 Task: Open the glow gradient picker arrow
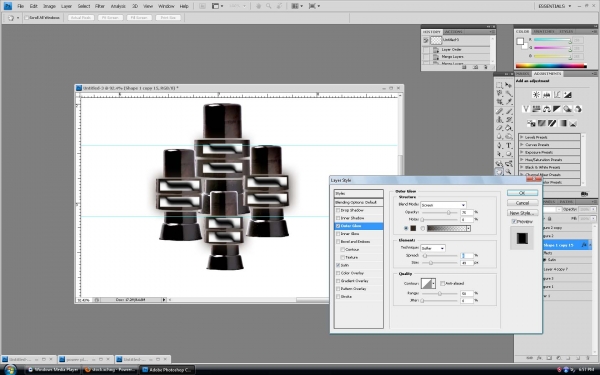(468, 228)
